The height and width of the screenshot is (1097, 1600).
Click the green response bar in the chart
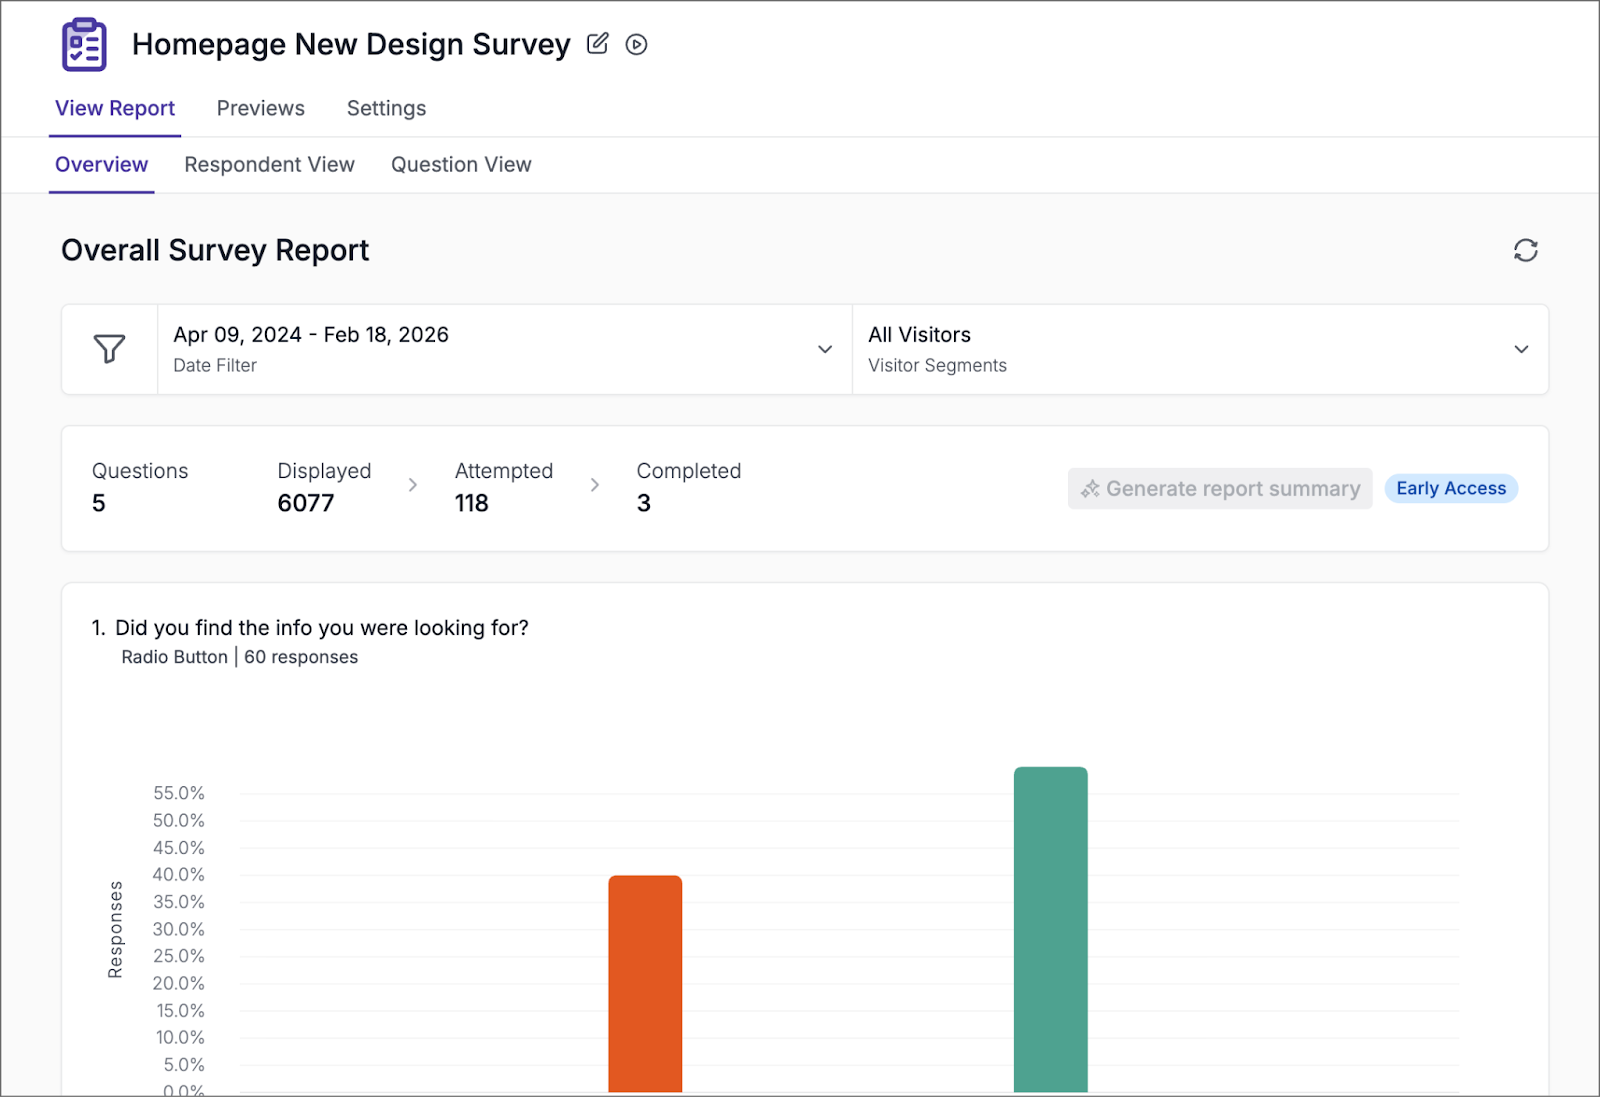pos(1050,930)
